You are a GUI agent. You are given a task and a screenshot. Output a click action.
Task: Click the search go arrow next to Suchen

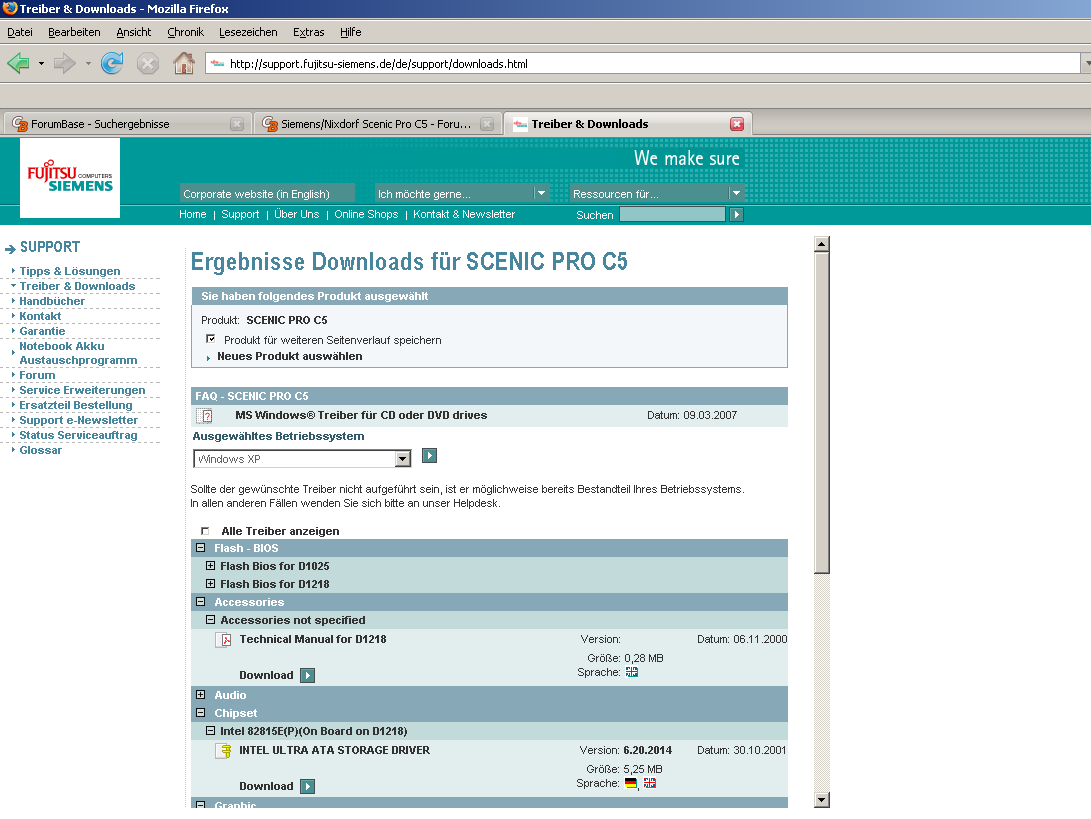click(736, 214)
